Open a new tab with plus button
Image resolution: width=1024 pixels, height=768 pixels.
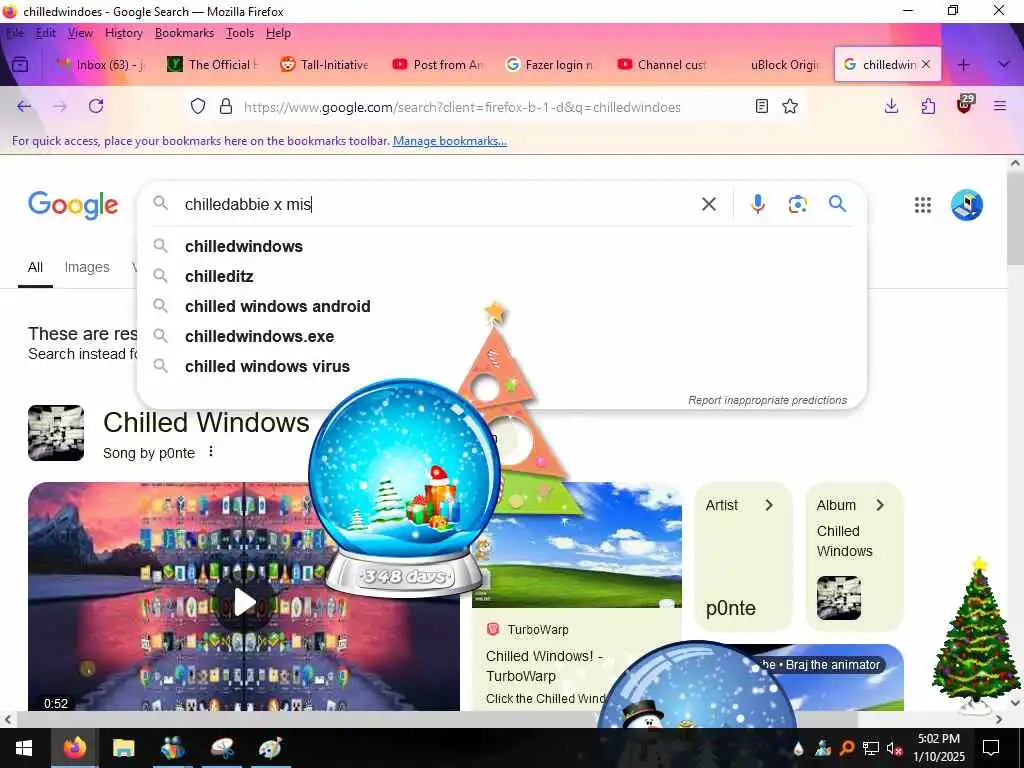tap(963, 64)
